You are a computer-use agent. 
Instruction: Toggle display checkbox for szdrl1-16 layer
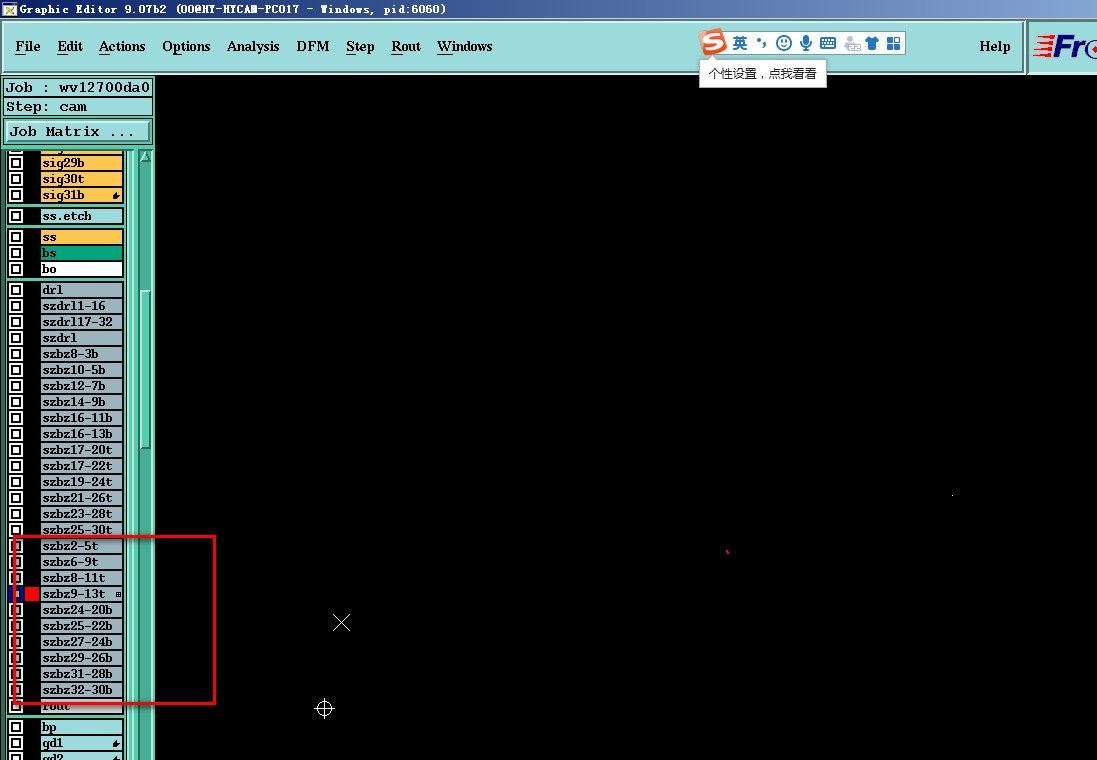(16, 306)
